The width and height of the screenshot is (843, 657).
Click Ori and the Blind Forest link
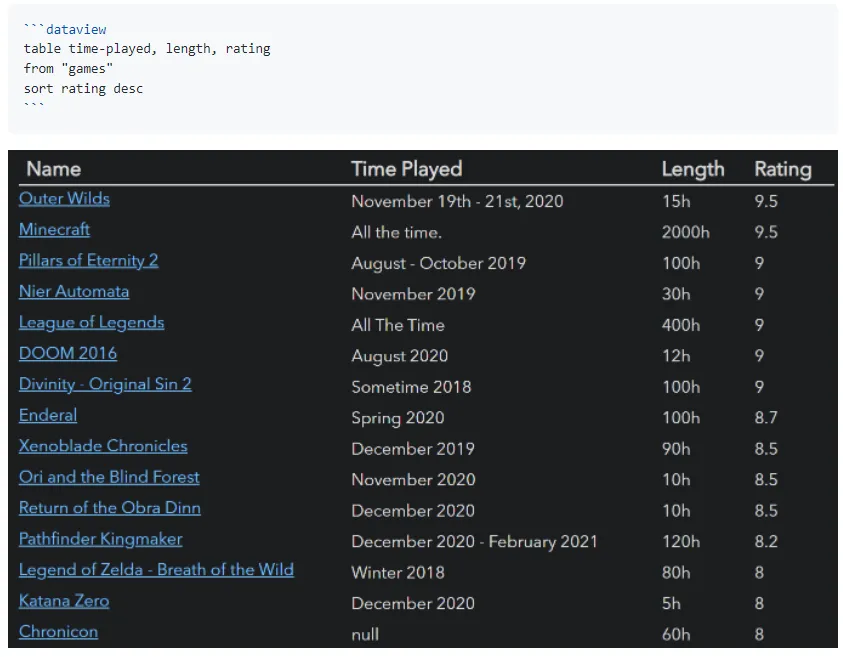tap(109, 478)
